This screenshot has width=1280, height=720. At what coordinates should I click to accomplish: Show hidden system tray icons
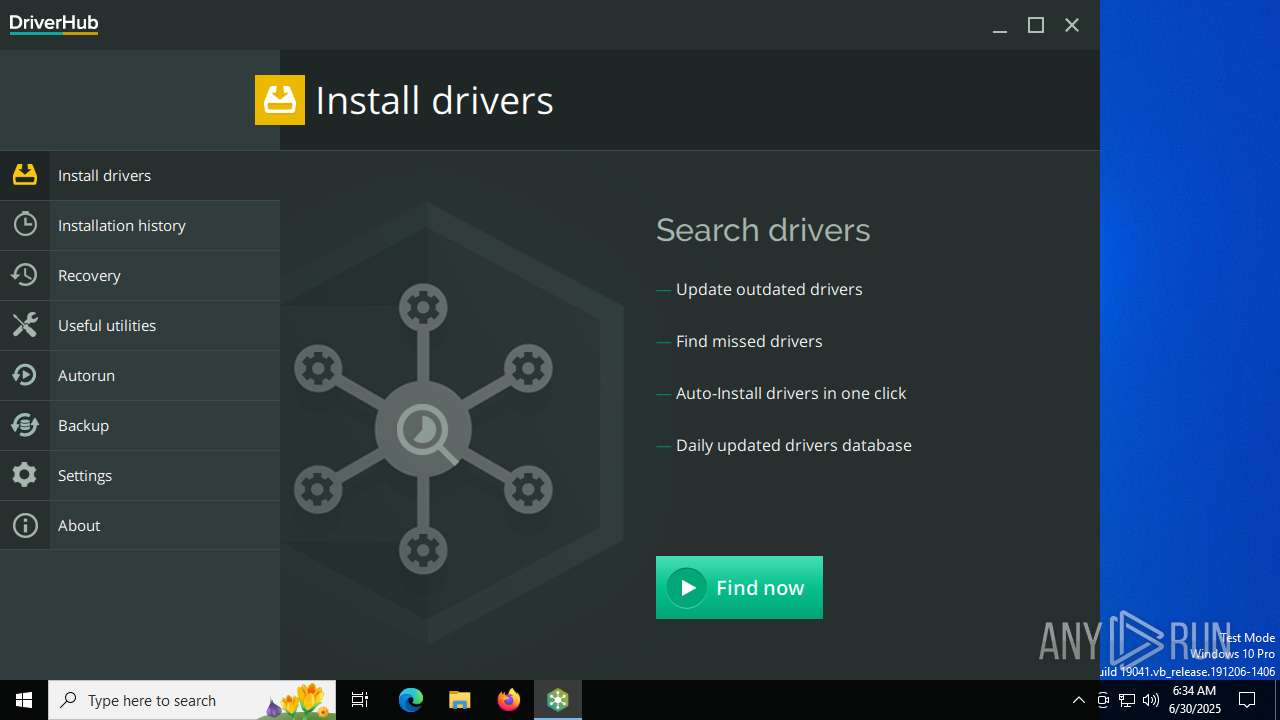point(1078,700)
